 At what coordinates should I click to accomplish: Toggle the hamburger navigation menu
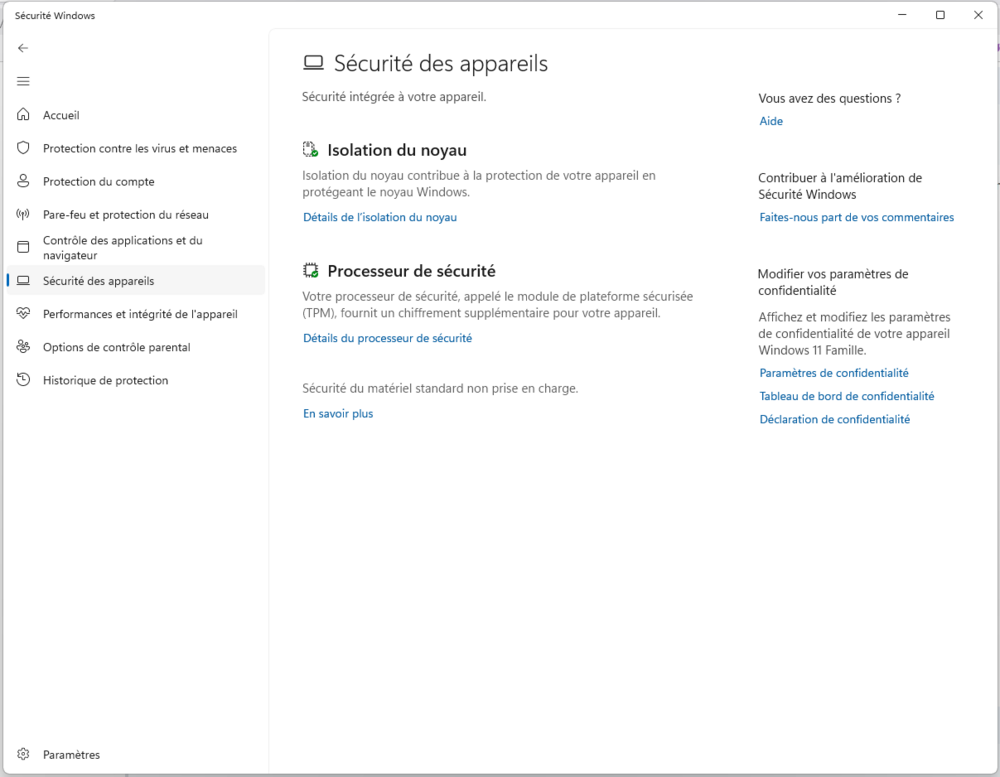23,81
